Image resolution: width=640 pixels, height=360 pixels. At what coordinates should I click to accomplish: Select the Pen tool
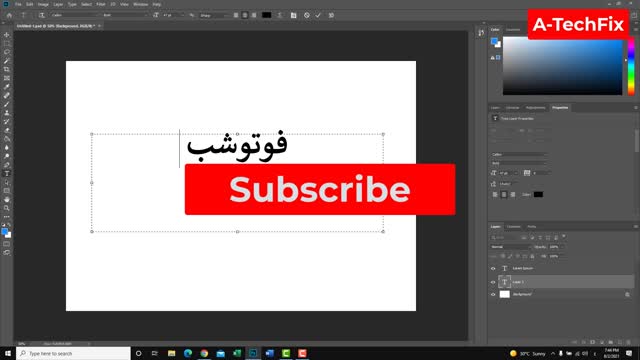tap(7, 165)
